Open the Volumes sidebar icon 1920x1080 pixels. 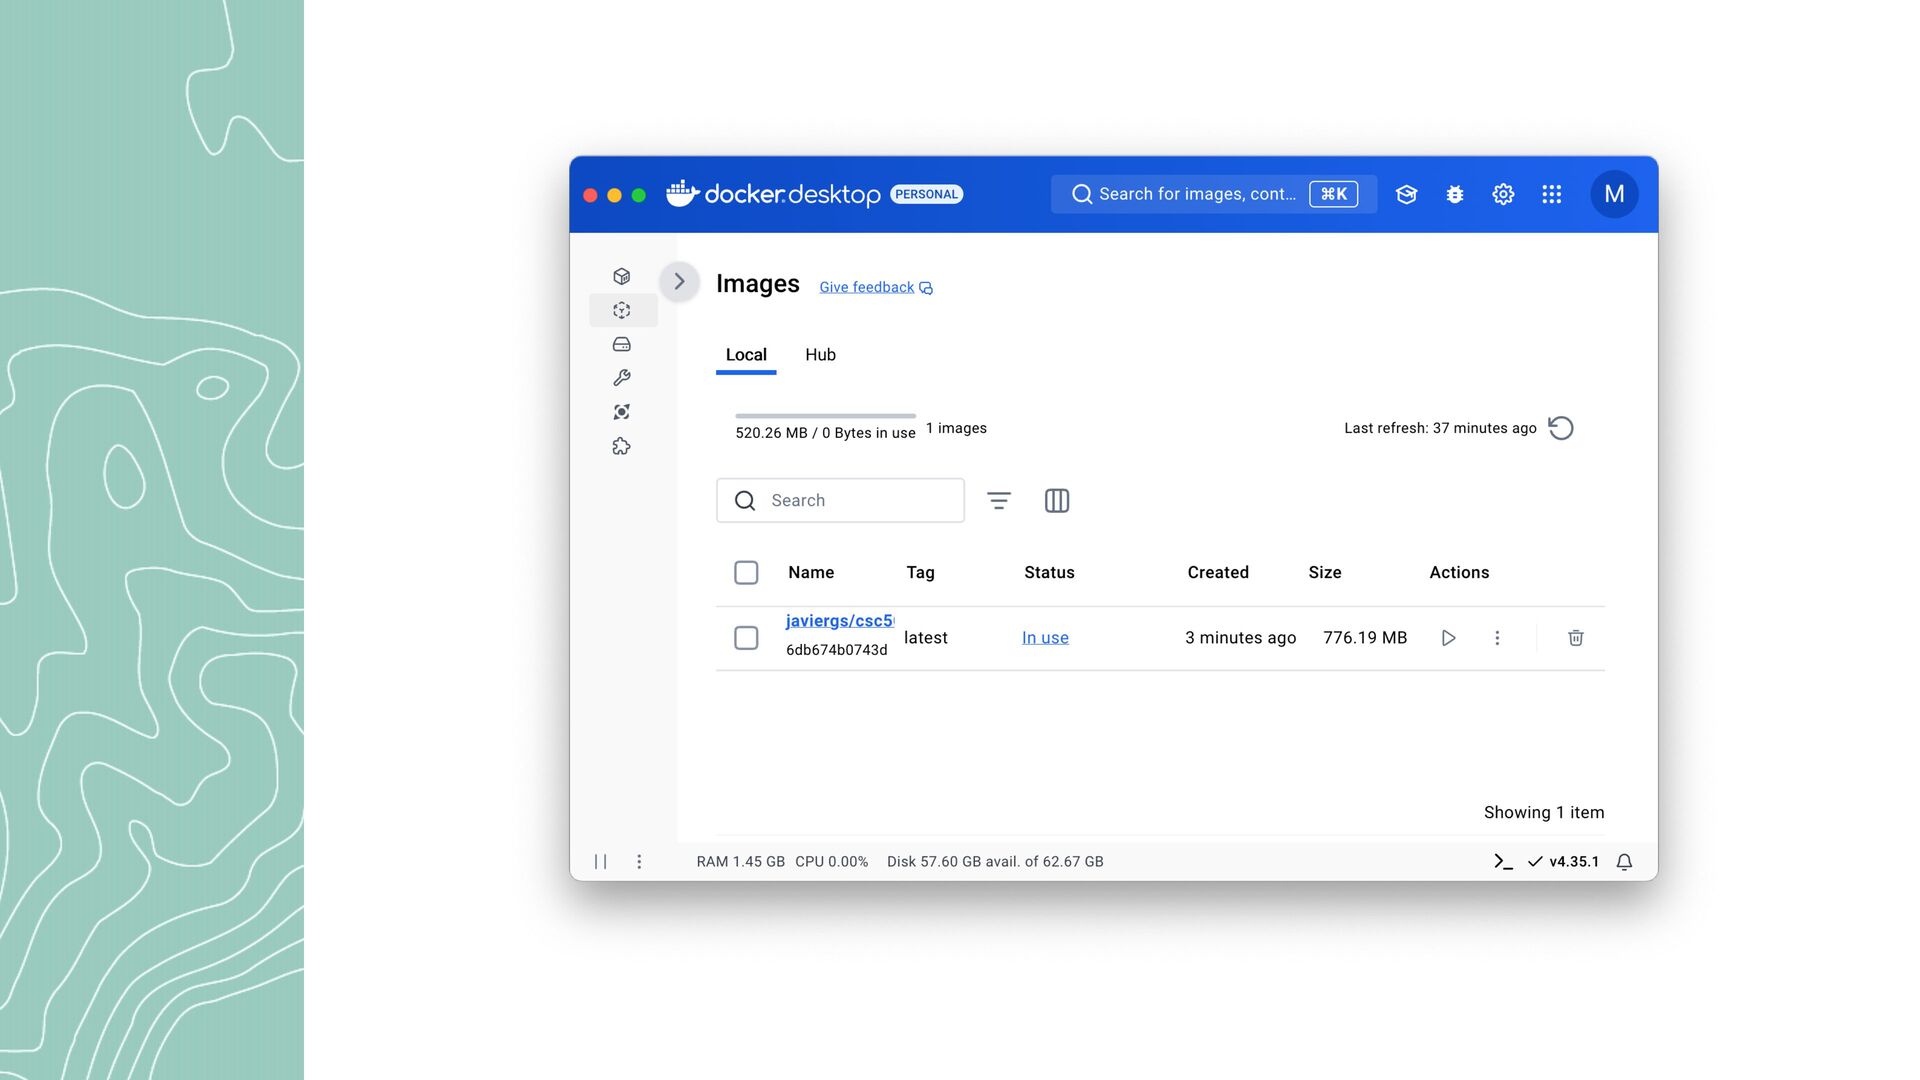point(621,344)
